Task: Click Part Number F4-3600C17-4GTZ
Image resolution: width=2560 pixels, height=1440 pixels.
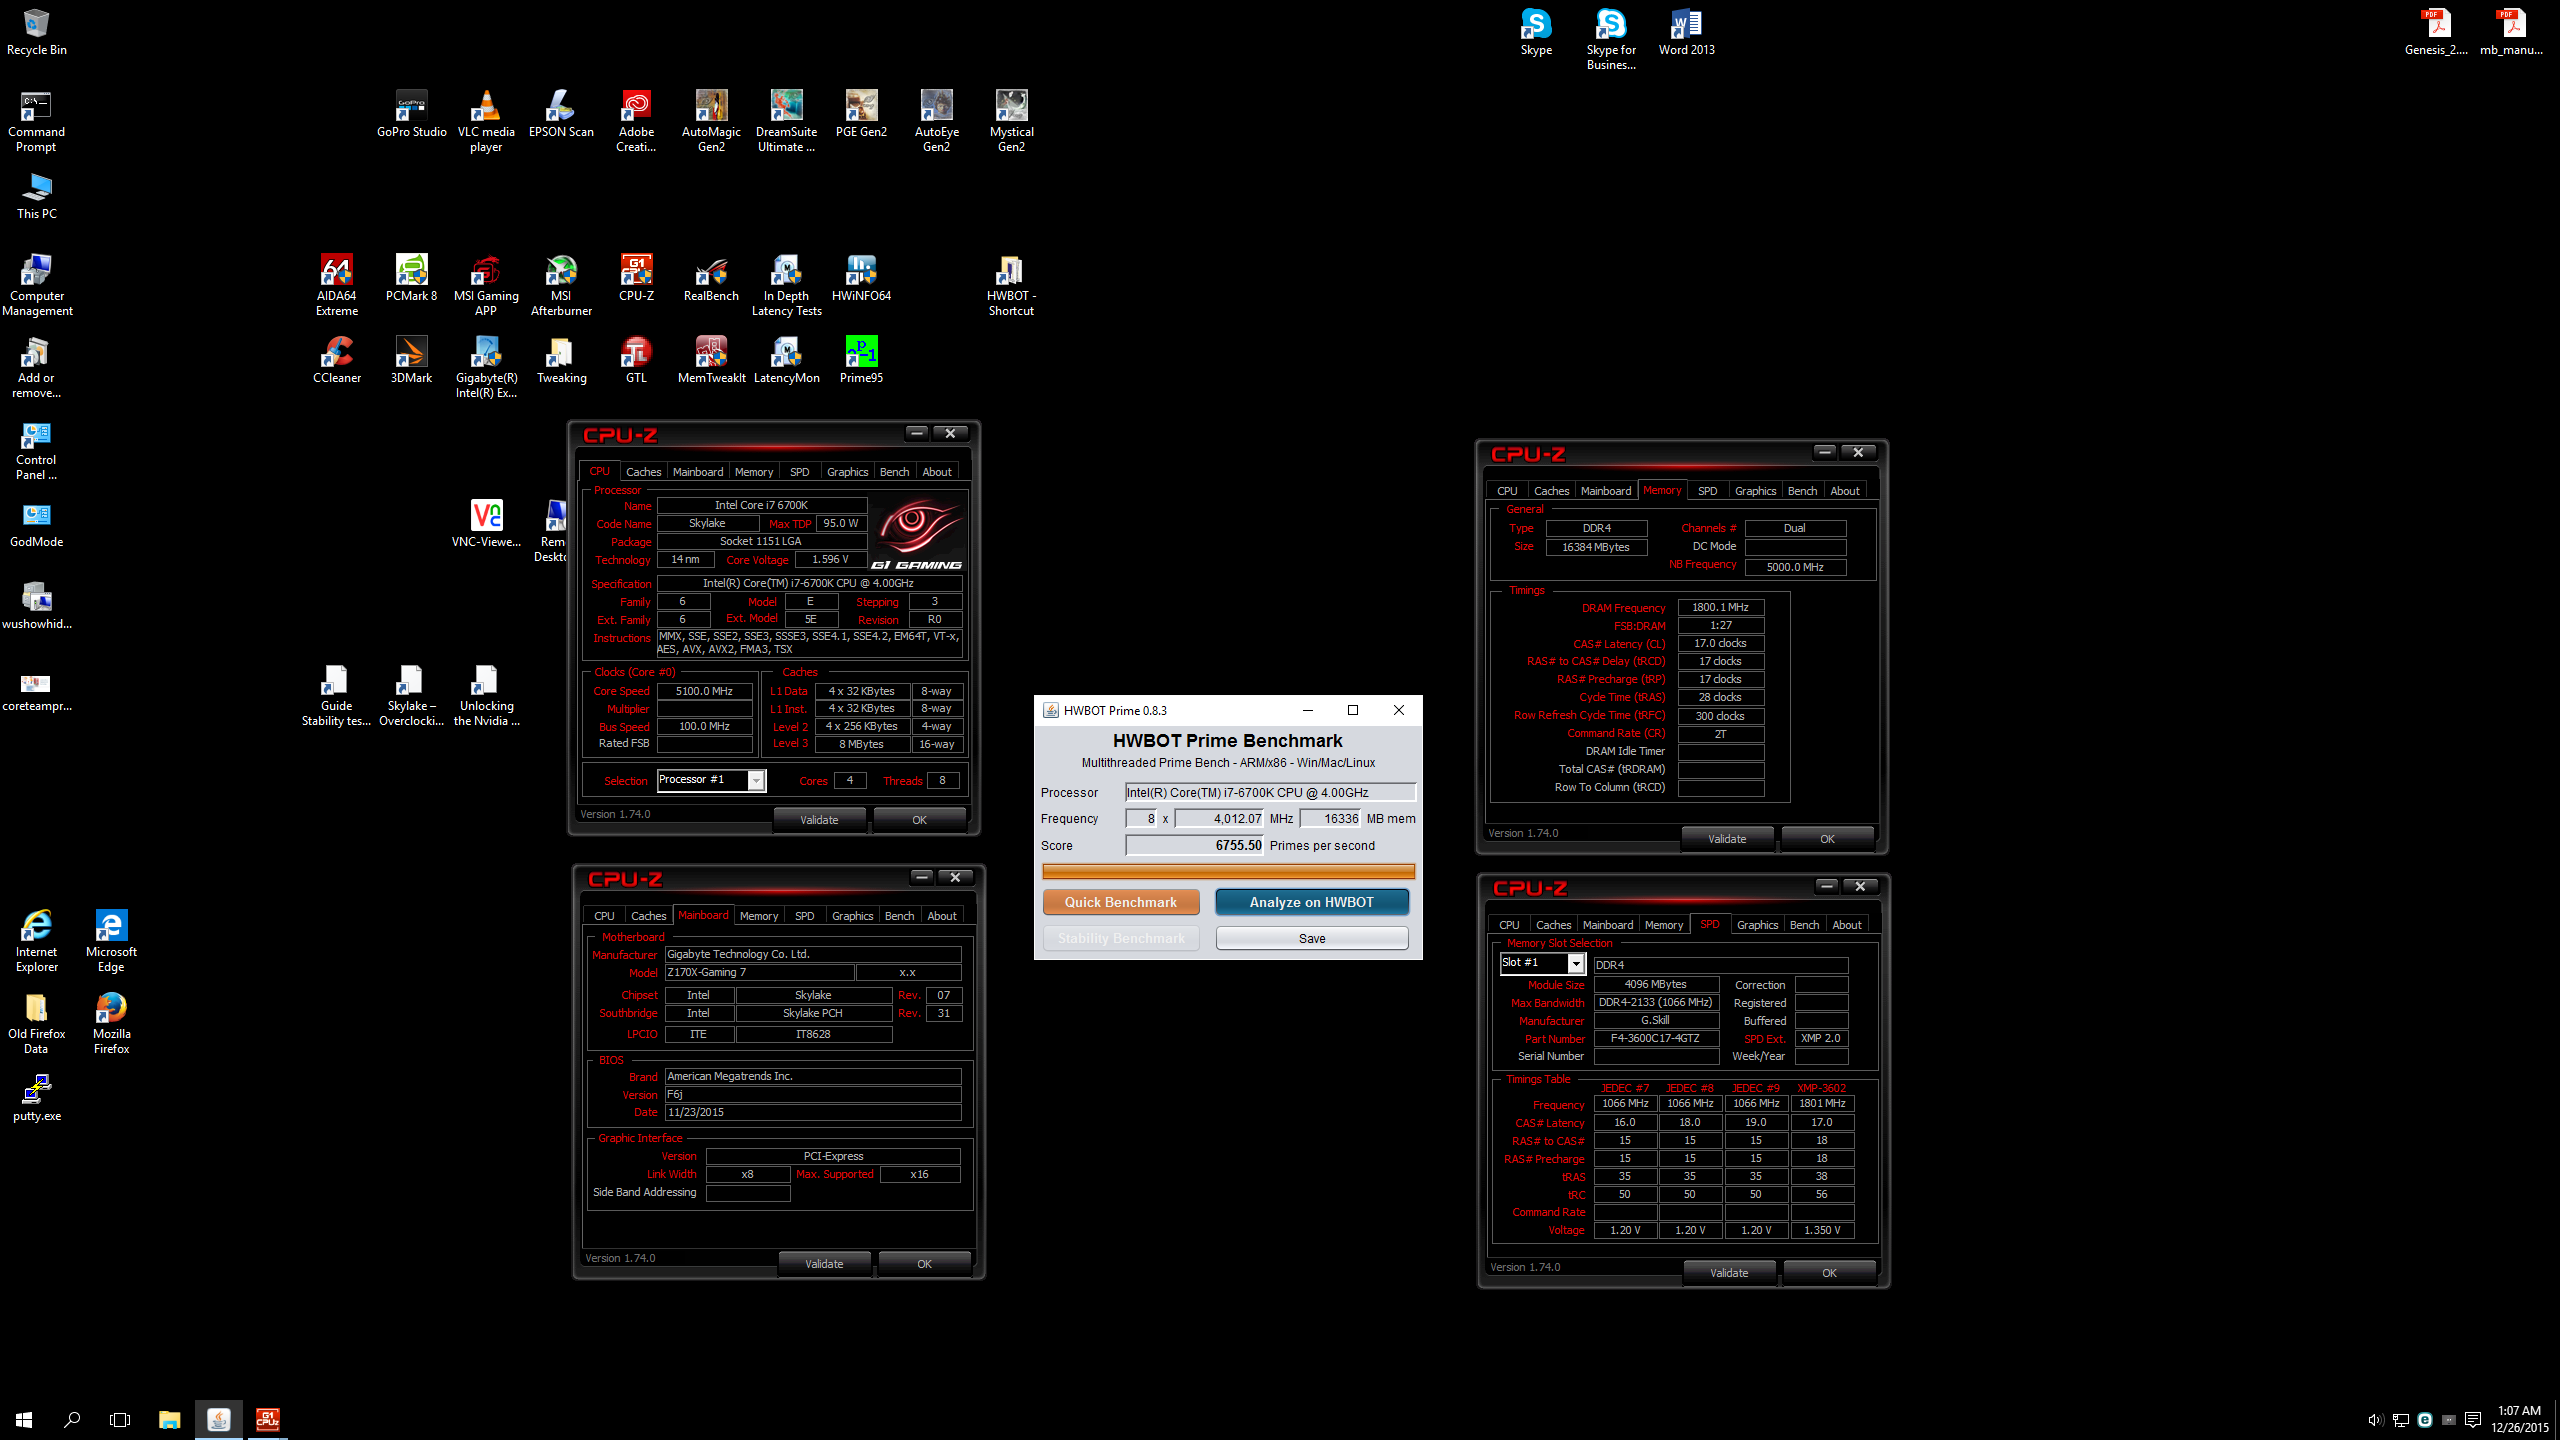Action: (x=1655, y=1039)
